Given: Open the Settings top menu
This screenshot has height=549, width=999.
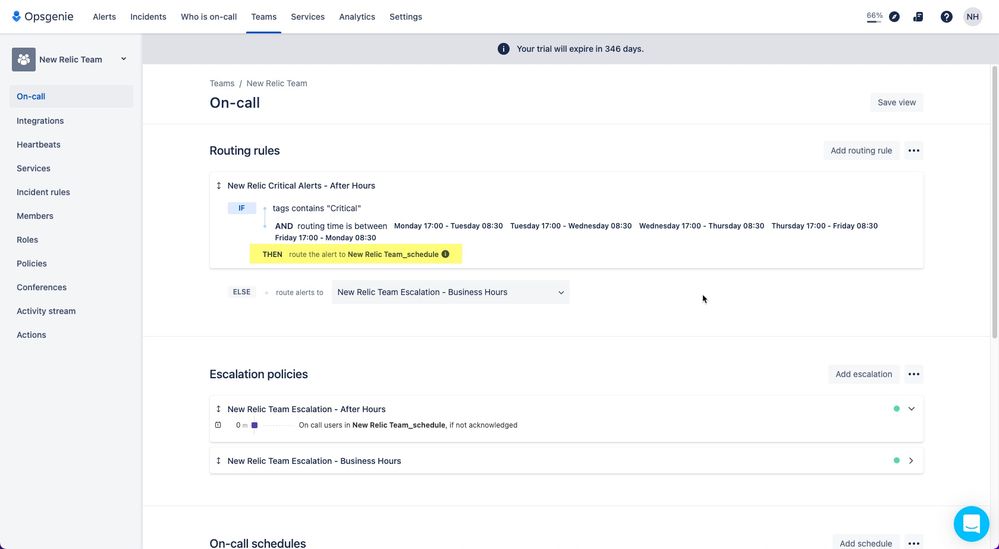Looking at the screenshot, I should [x=406, y=17].
